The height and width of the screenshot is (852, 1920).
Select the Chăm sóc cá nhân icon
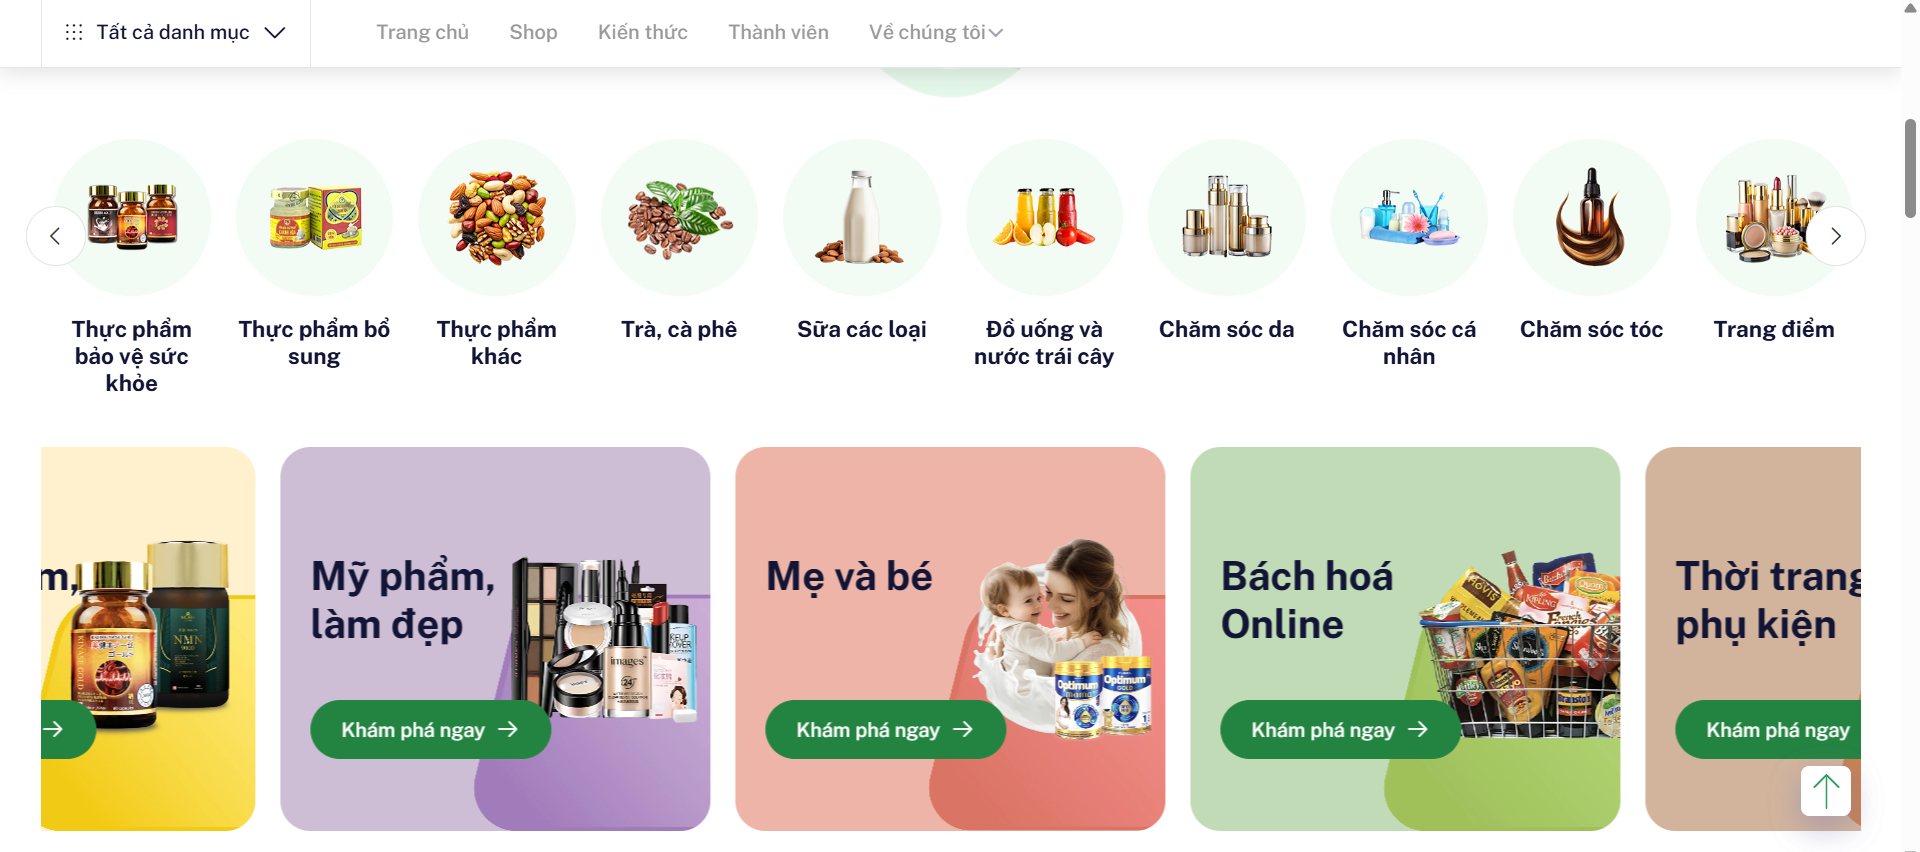[1409, 217]
